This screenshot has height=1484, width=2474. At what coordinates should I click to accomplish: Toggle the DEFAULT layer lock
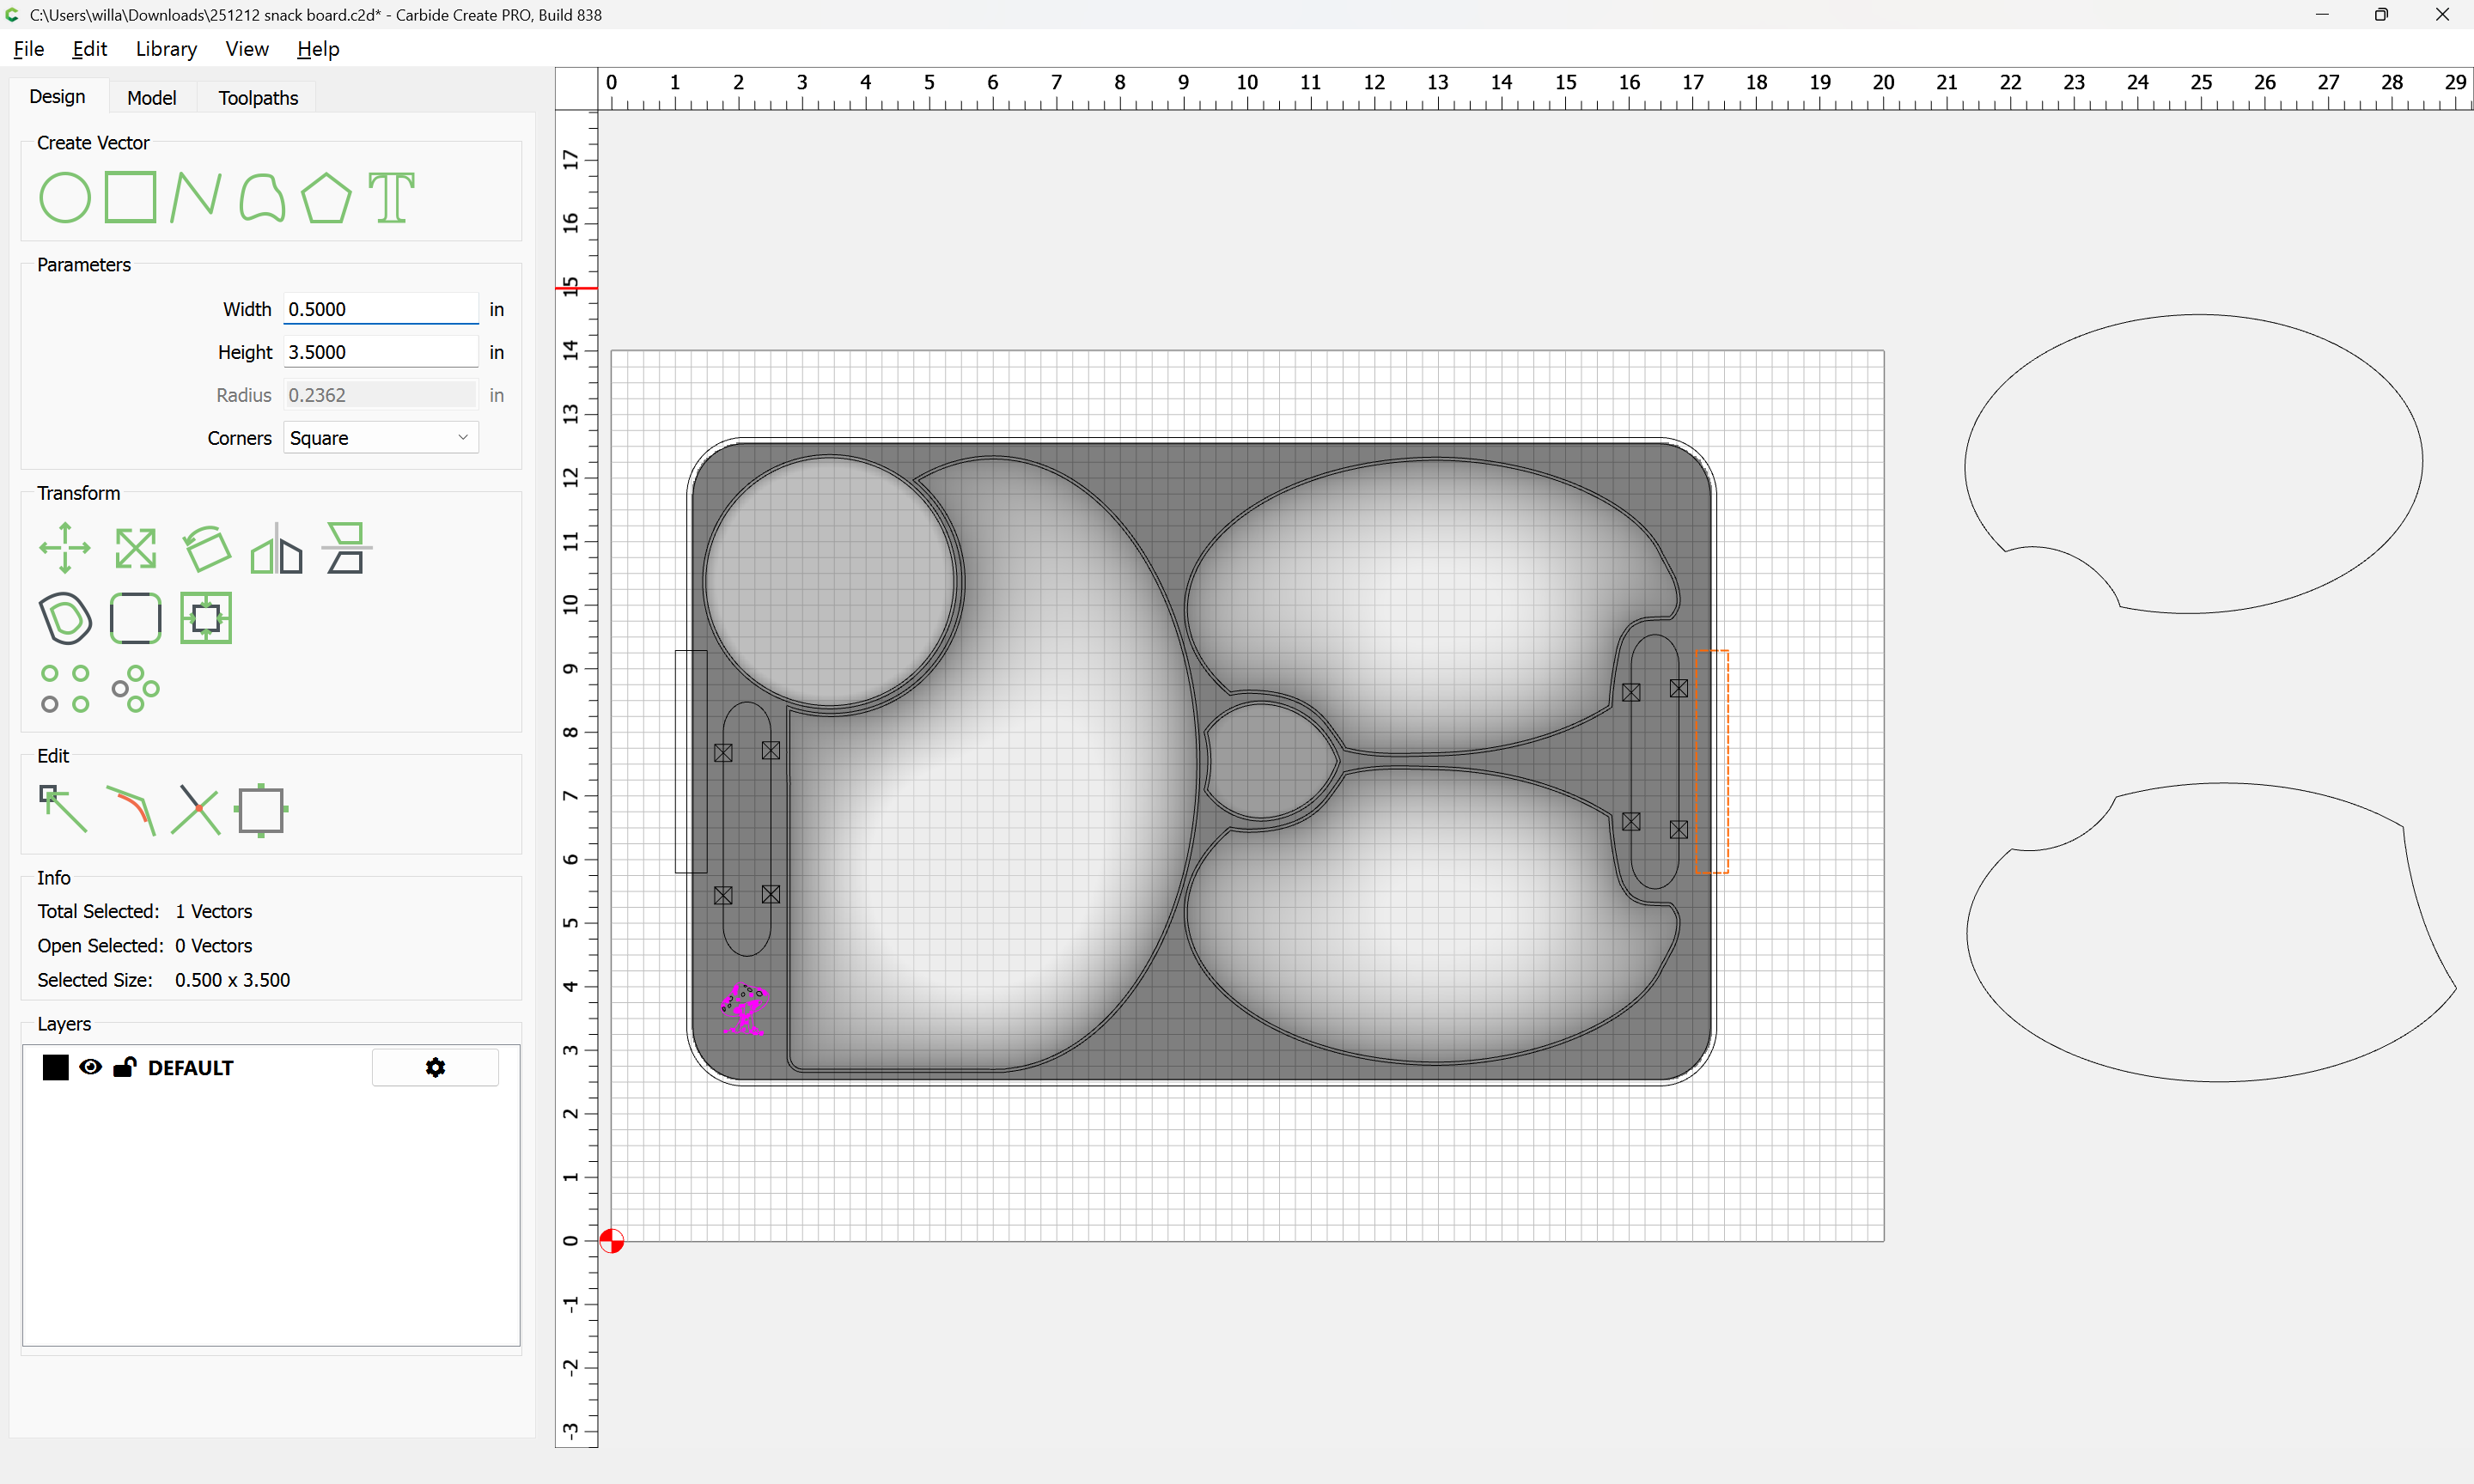[x=124, y=1067]
